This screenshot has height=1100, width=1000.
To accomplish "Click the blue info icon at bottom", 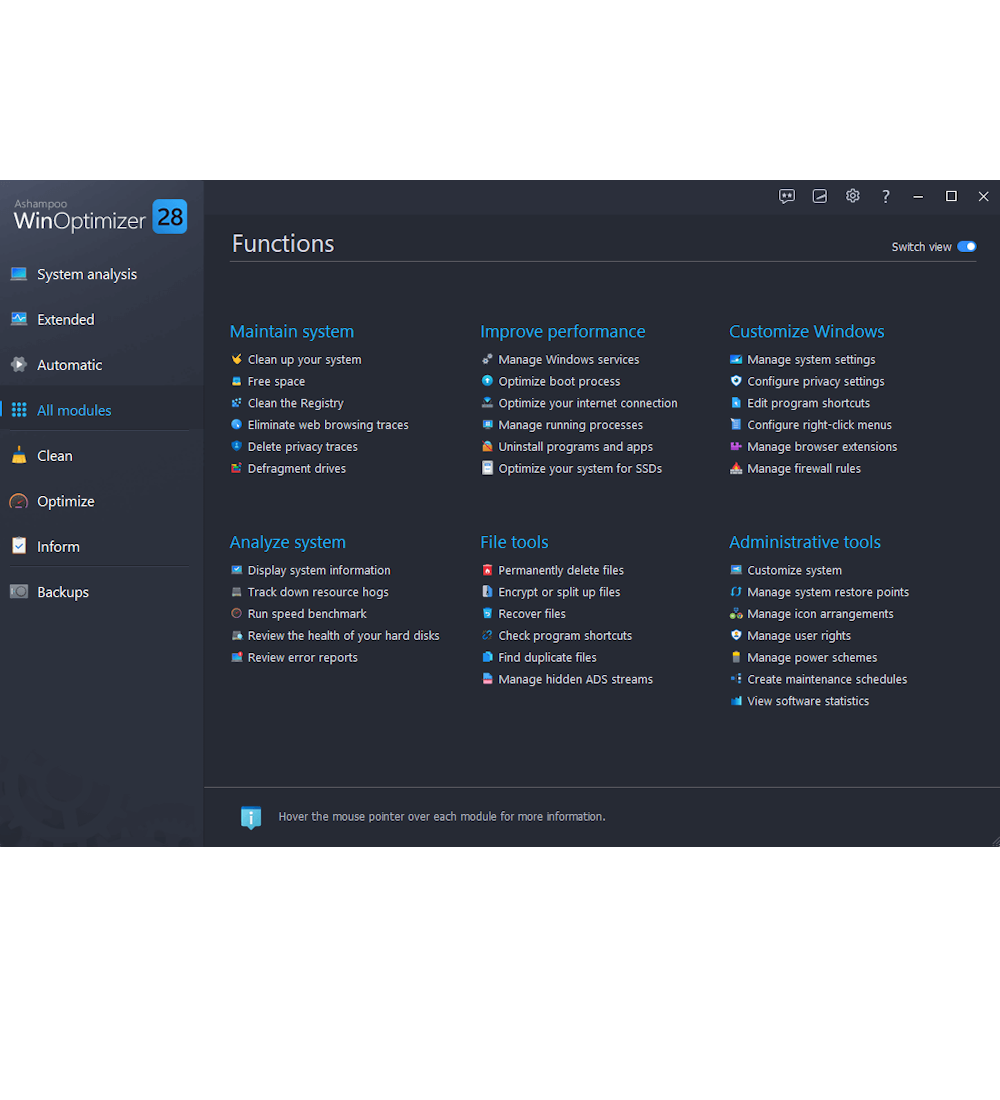I will 251,817.
